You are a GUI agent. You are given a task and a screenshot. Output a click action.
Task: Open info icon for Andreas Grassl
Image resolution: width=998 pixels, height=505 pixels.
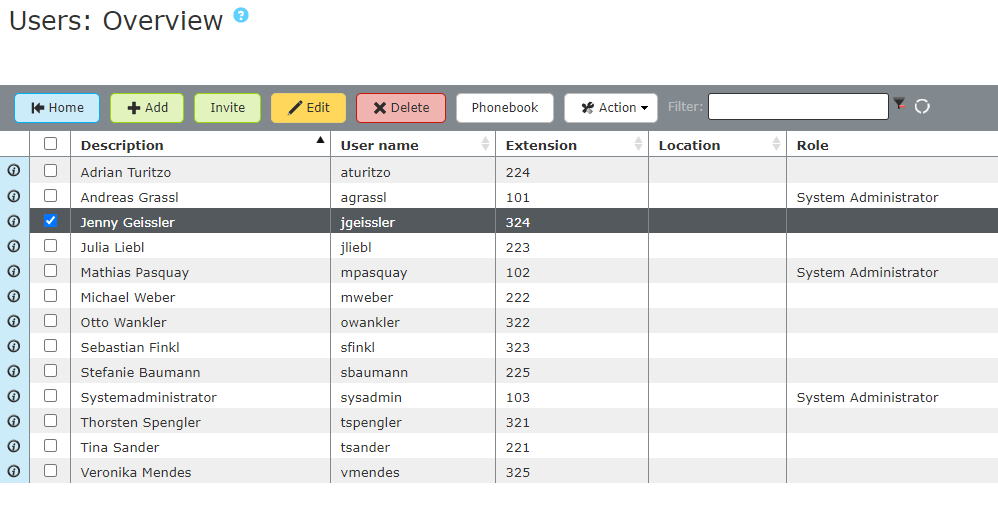(14, 196)
